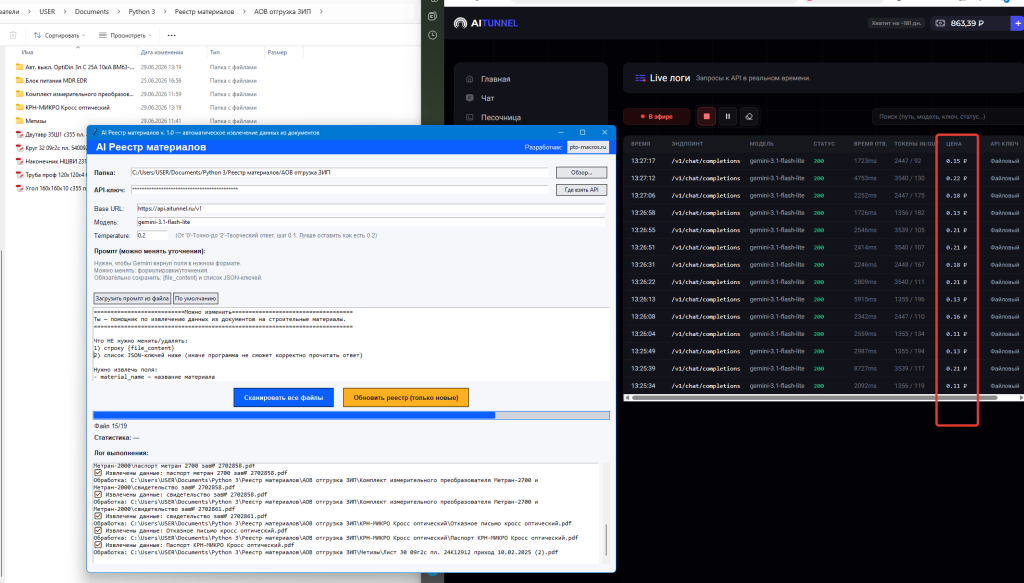Add funds with the plus button
The image size is (1024, 583).
pyautogui.click(x=1017, y=23)
